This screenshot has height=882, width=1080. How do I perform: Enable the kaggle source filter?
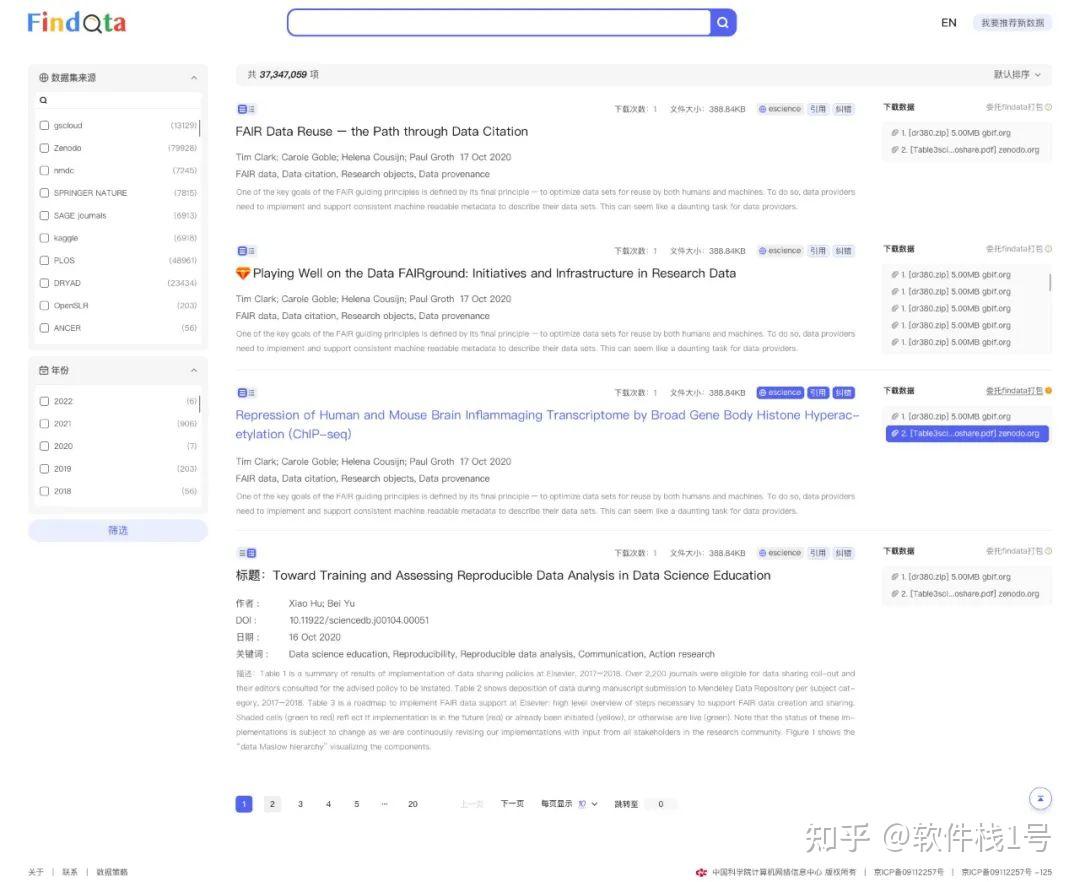(44, 238)
